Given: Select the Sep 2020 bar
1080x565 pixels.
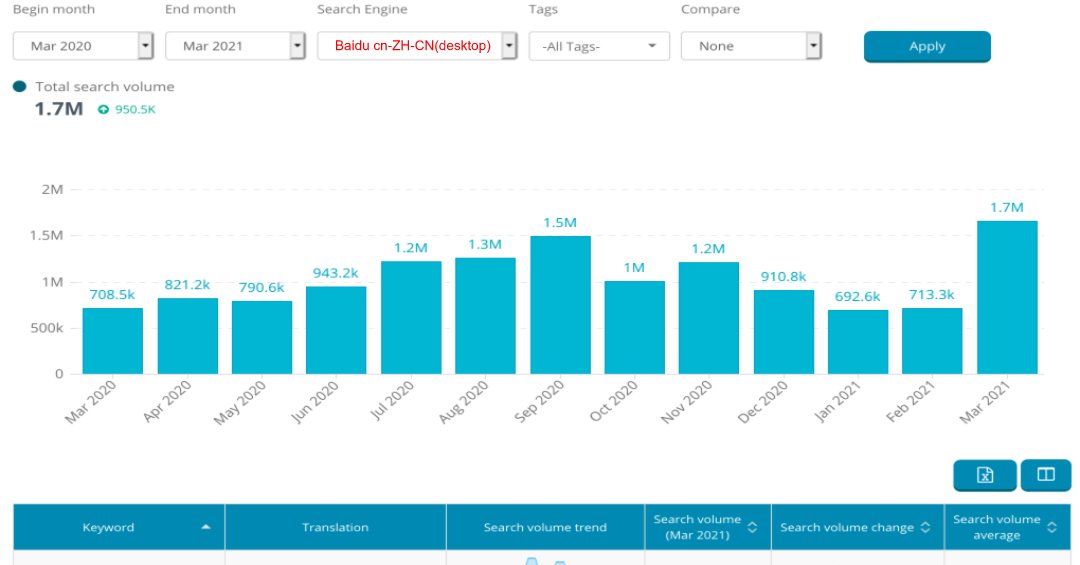Looking at the screenshot, I should click(x=560, y=305).
